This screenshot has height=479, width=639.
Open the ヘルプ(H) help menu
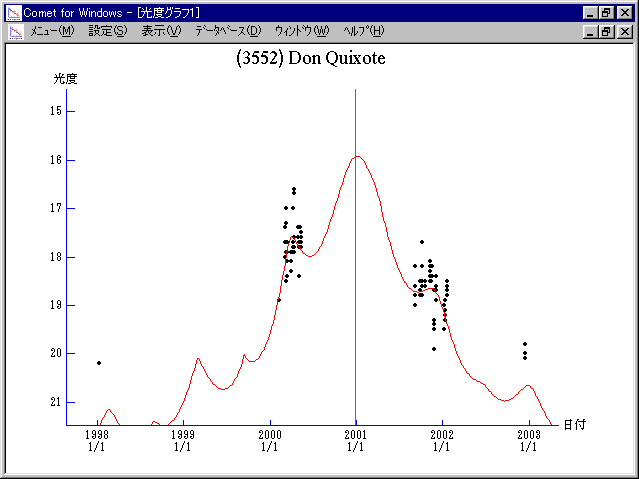coord(363,31)
